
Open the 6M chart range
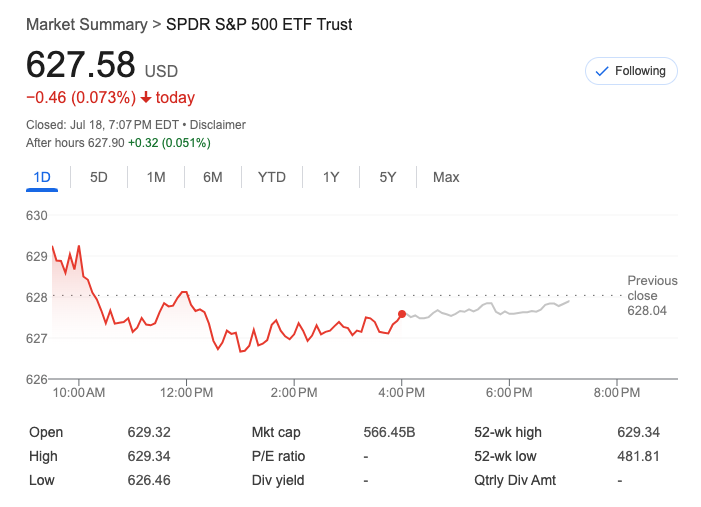pyautogui.click(x=212, y=177)
